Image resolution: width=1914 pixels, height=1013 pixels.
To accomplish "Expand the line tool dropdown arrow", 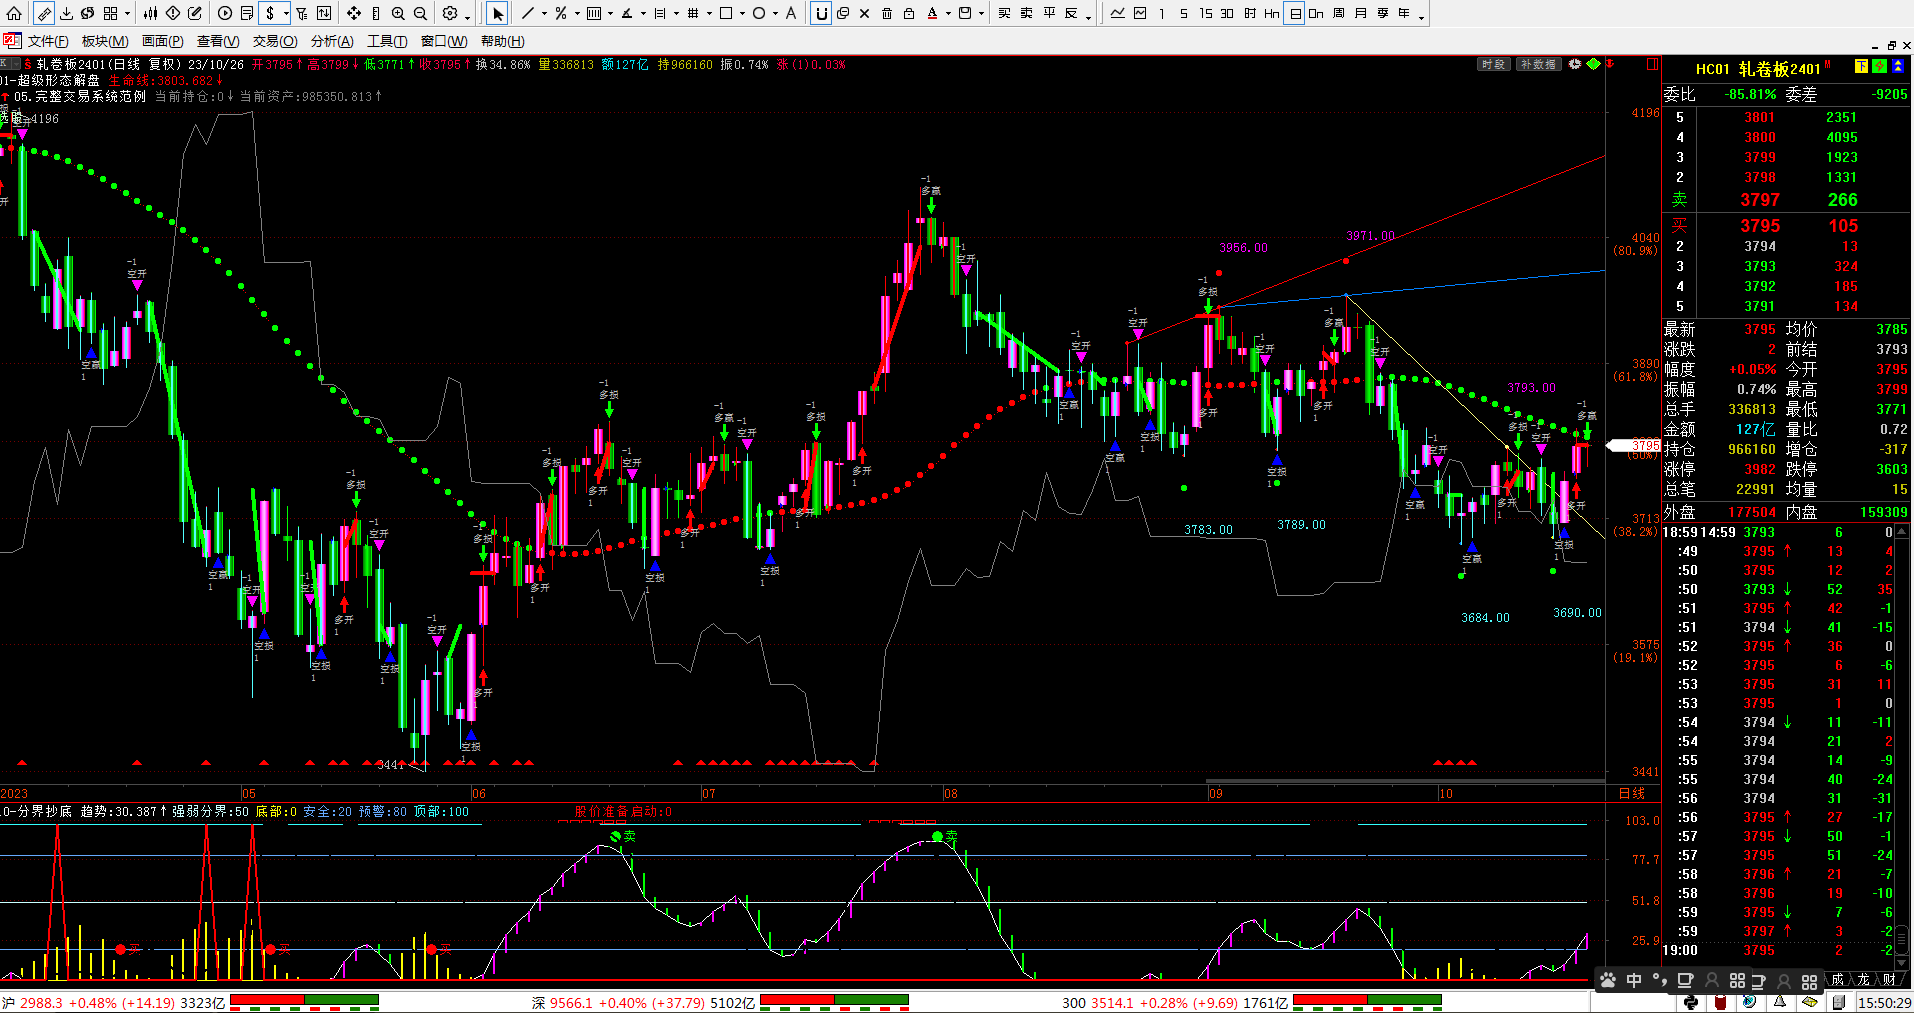I will [x=543, y=13].
